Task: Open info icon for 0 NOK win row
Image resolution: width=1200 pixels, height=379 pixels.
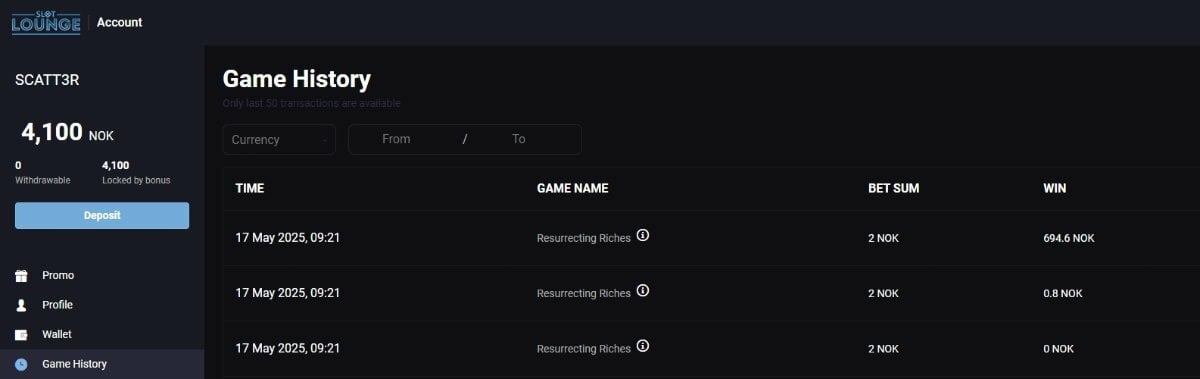Action: pyautogui.click(x=643, y=347)
